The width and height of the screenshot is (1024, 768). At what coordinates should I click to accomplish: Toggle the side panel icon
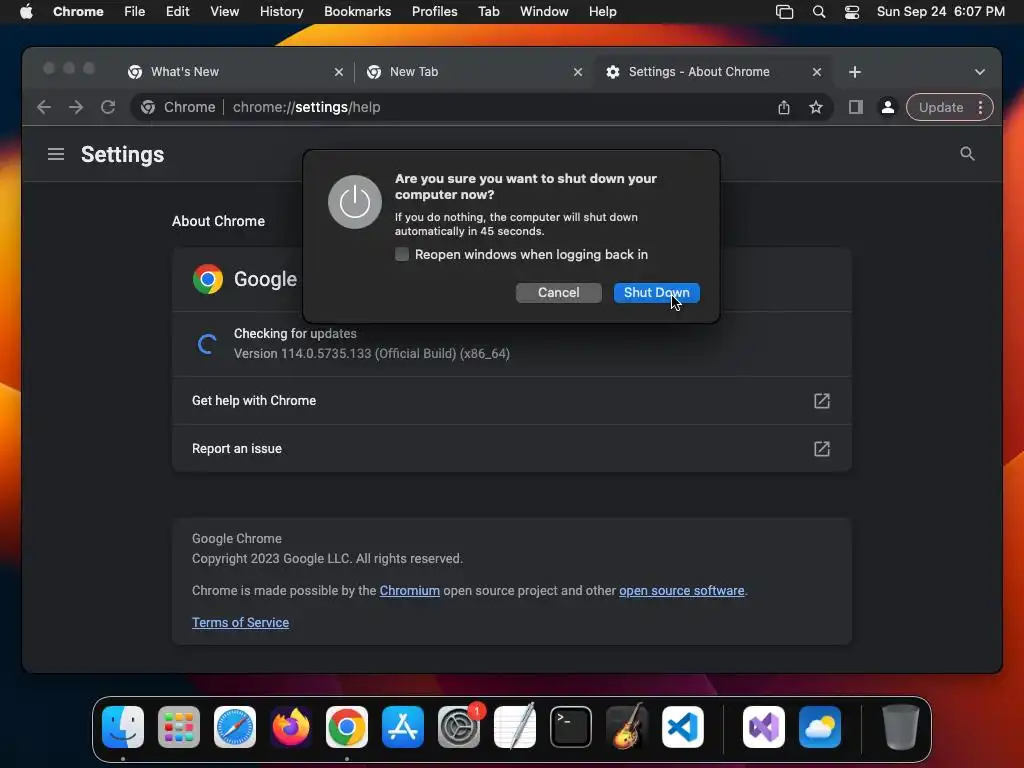(x=856, y=107)
